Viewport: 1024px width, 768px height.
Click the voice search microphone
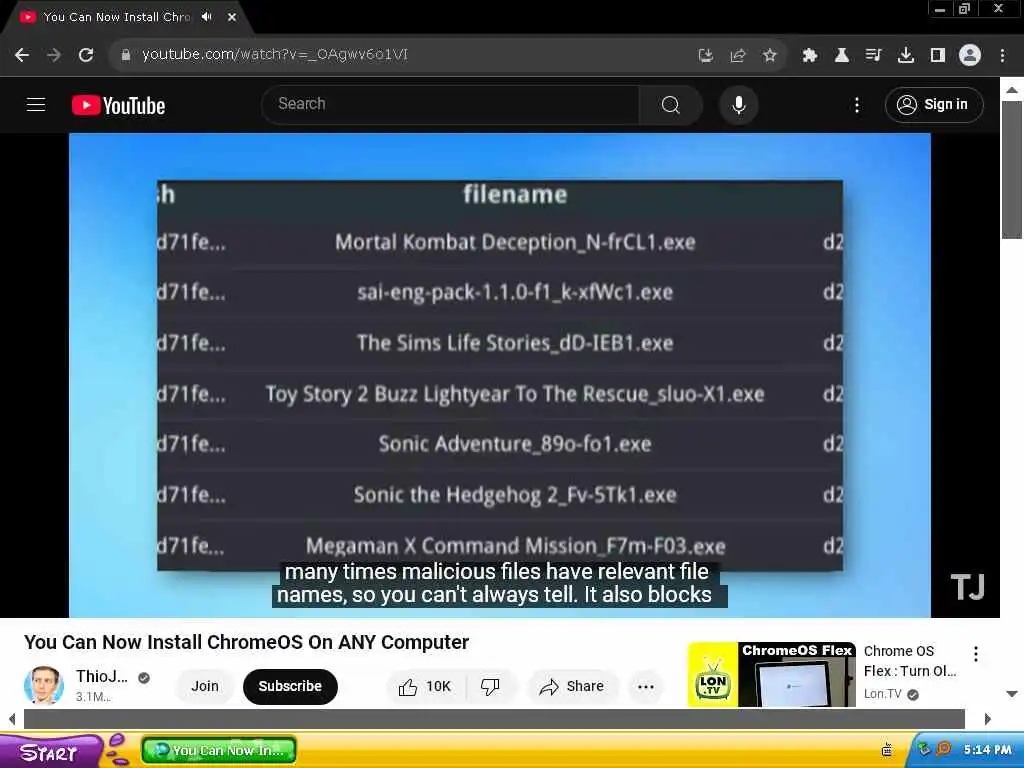point(739,104)
